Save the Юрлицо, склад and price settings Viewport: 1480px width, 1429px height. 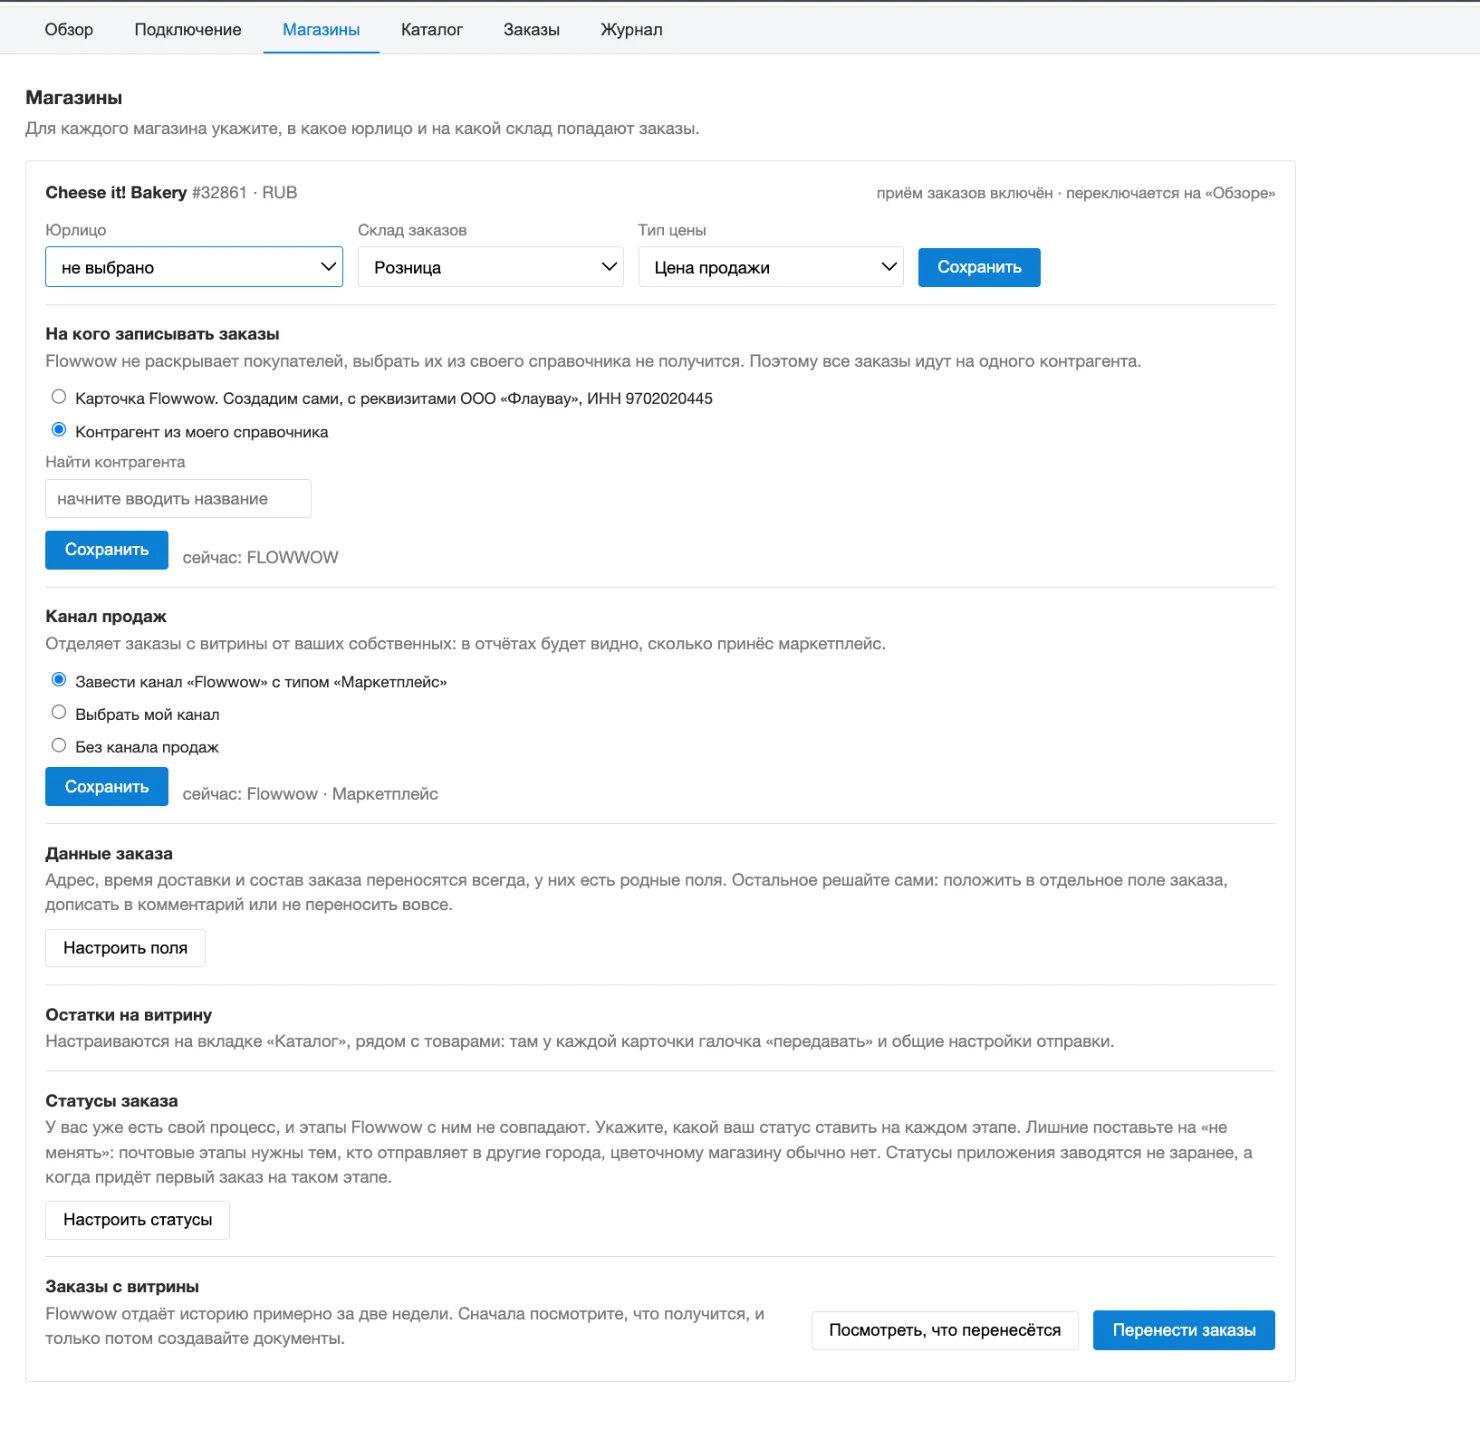click(x=979, y=267)
